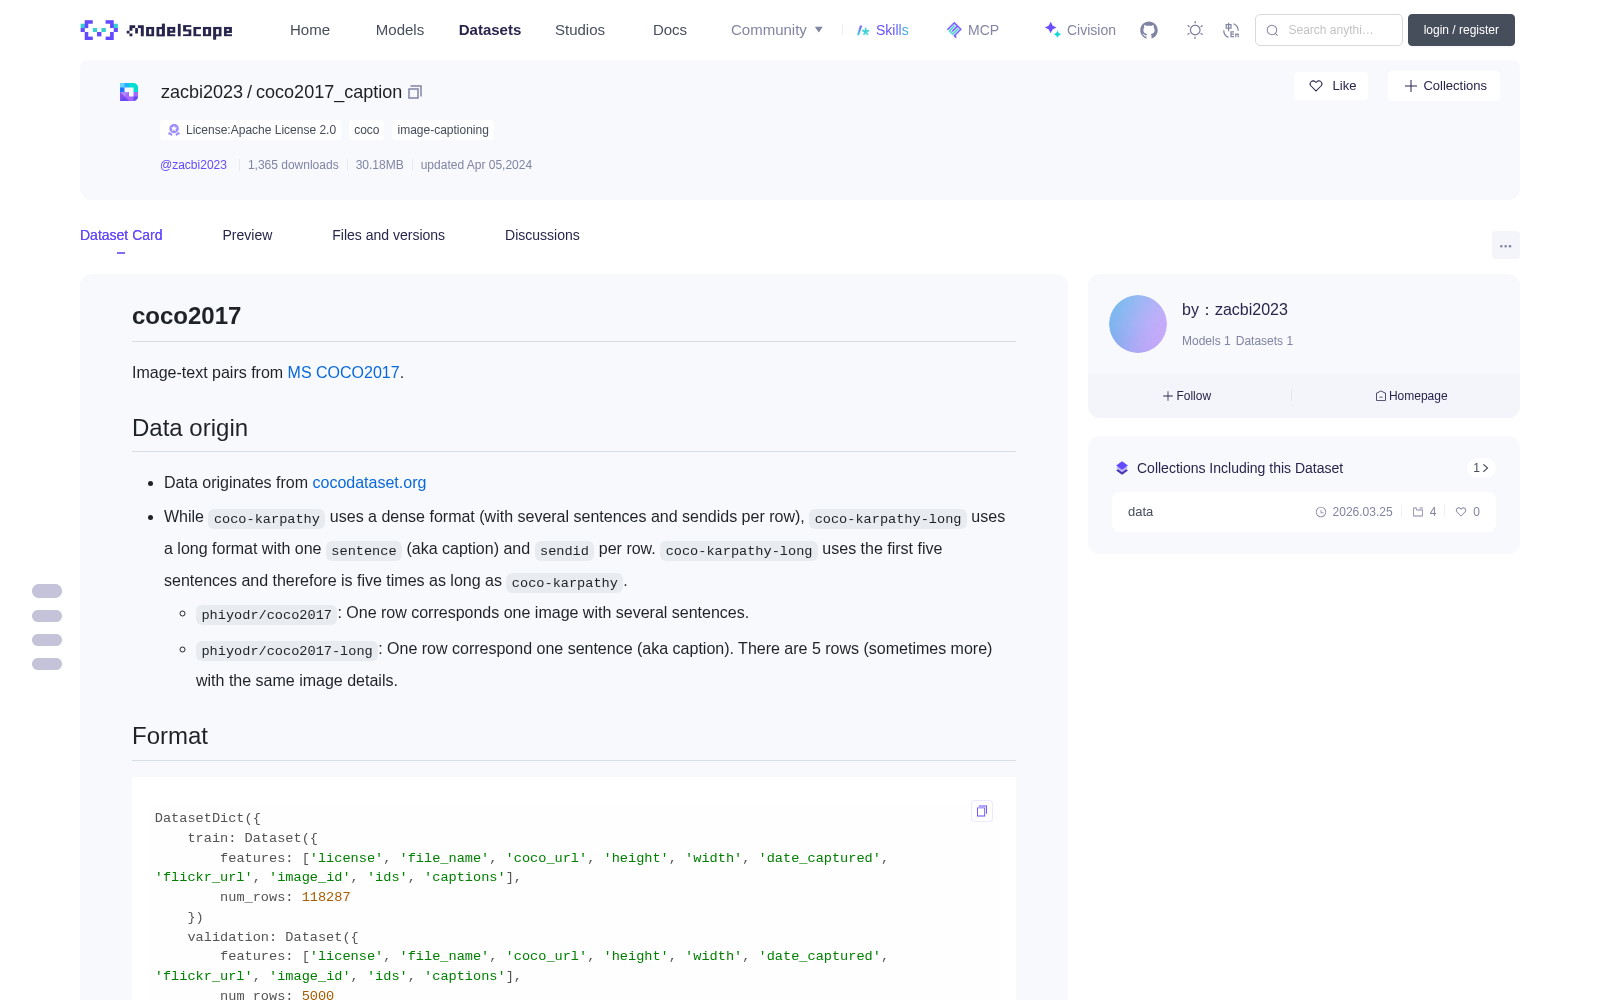Open Datasets in navigation bar

point(490,30)
